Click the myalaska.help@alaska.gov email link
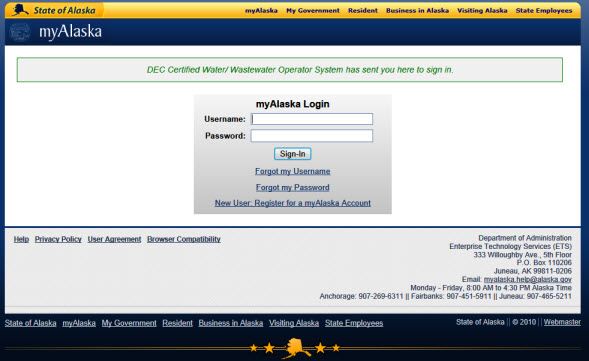 528,279
